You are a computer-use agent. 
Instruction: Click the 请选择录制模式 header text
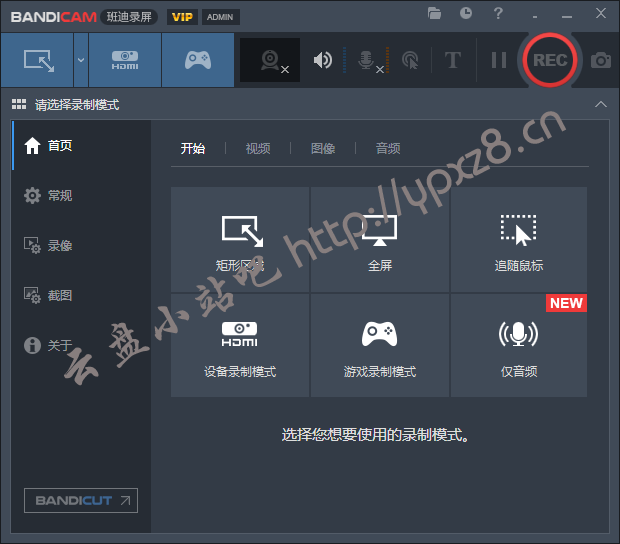(x=77, y=105)
